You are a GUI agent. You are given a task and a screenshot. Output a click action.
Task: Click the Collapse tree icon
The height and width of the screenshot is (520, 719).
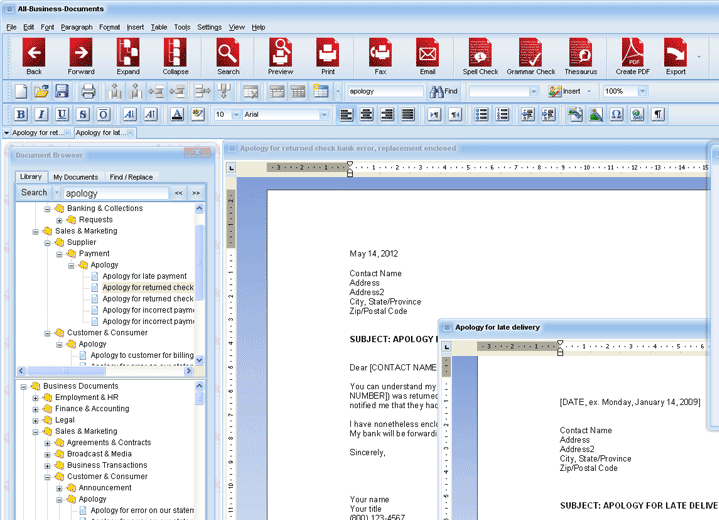coord(175,57)
